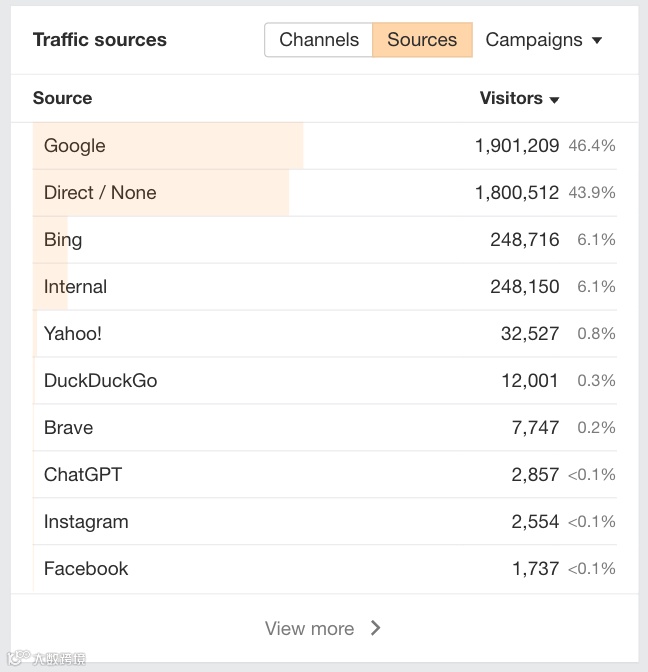Click the Source column header

click(x=62, y=98)
